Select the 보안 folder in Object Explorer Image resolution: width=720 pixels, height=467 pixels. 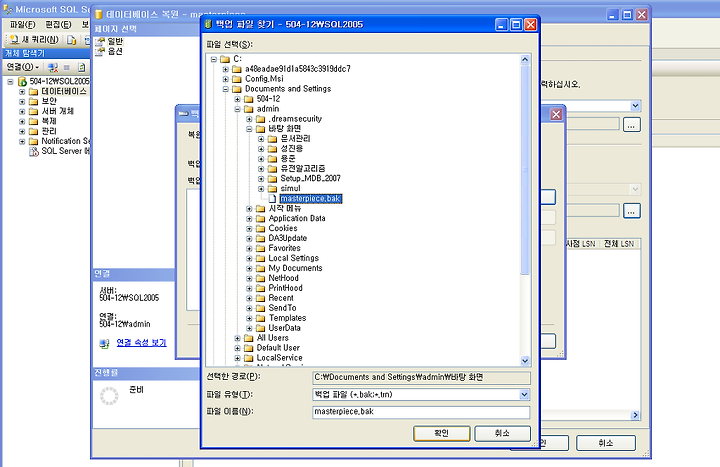(x=49, y=101)
